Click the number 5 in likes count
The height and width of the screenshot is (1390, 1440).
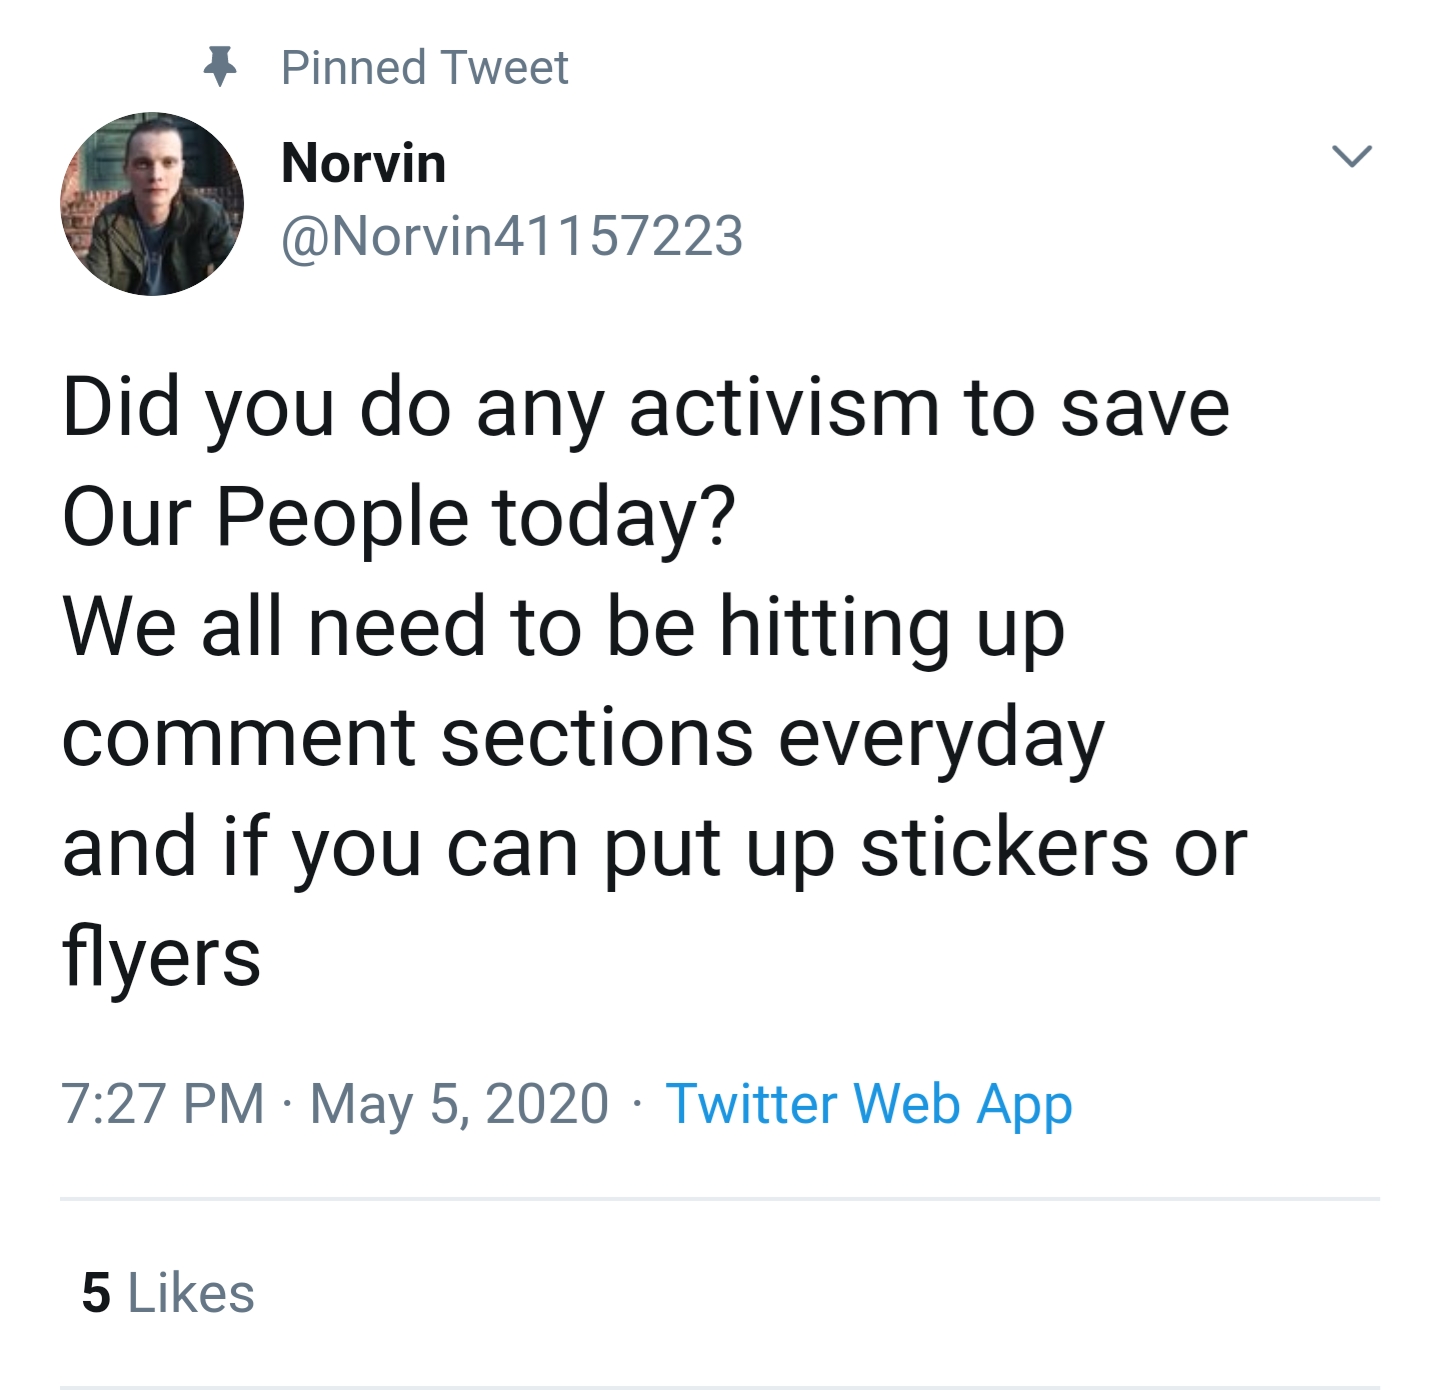point(96,1293)
